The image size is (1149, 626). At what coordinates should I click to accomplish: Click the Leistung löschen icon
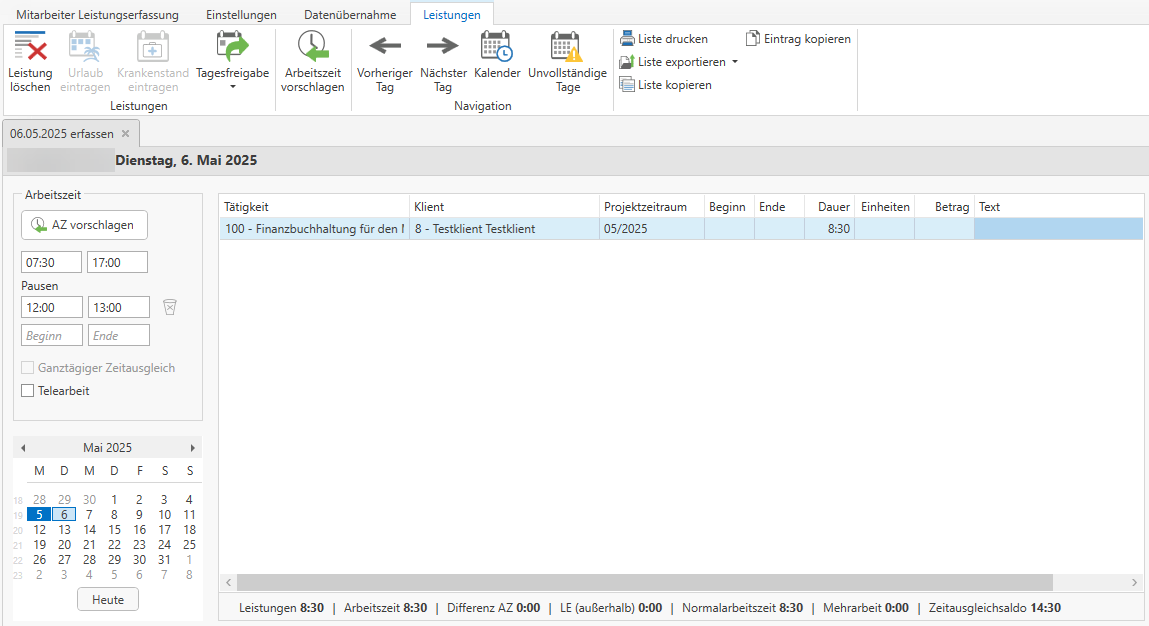[30, 48]
